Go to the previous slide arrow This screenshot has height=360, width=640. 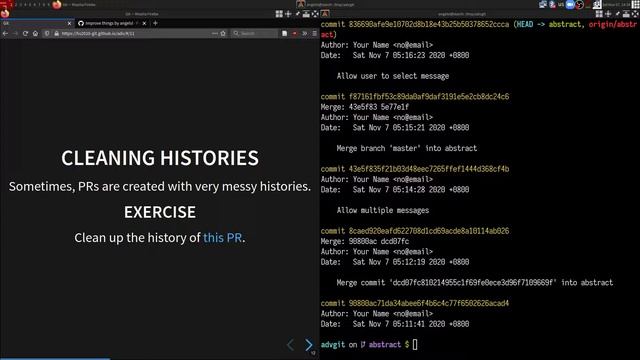(x=290, y=345)
